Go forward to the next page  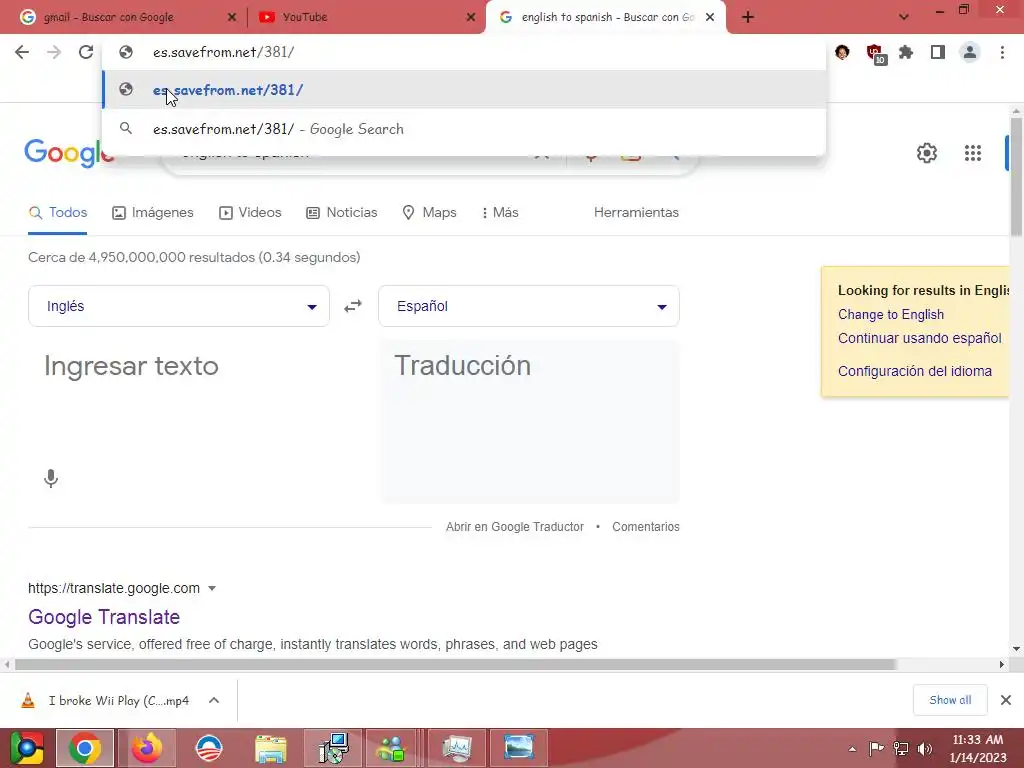pyautogui.click(x=54, y=52)
